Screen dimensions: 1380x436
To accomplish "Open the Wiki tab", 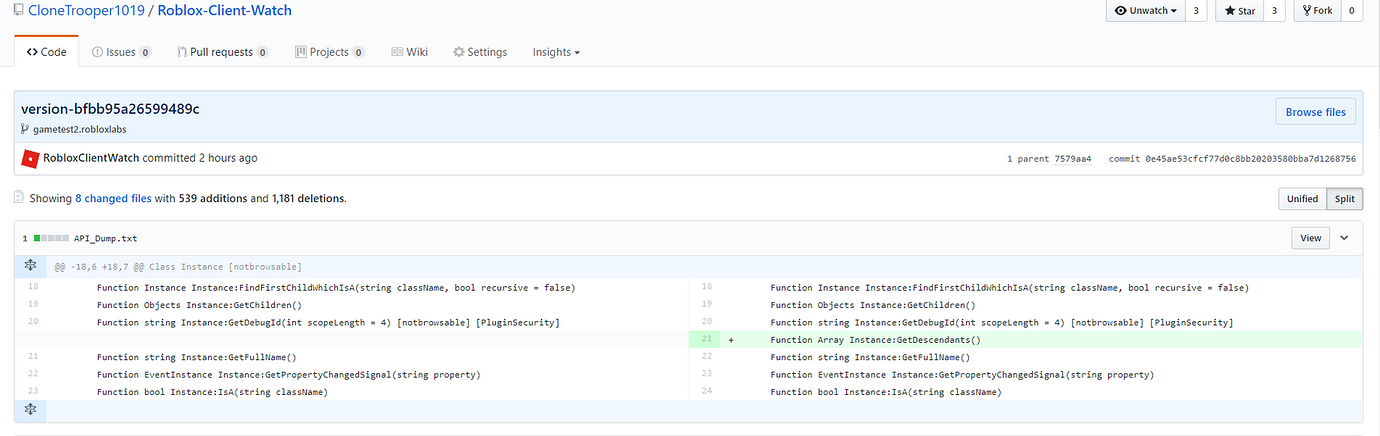I will pyautogui.click(x=409, y=52).
